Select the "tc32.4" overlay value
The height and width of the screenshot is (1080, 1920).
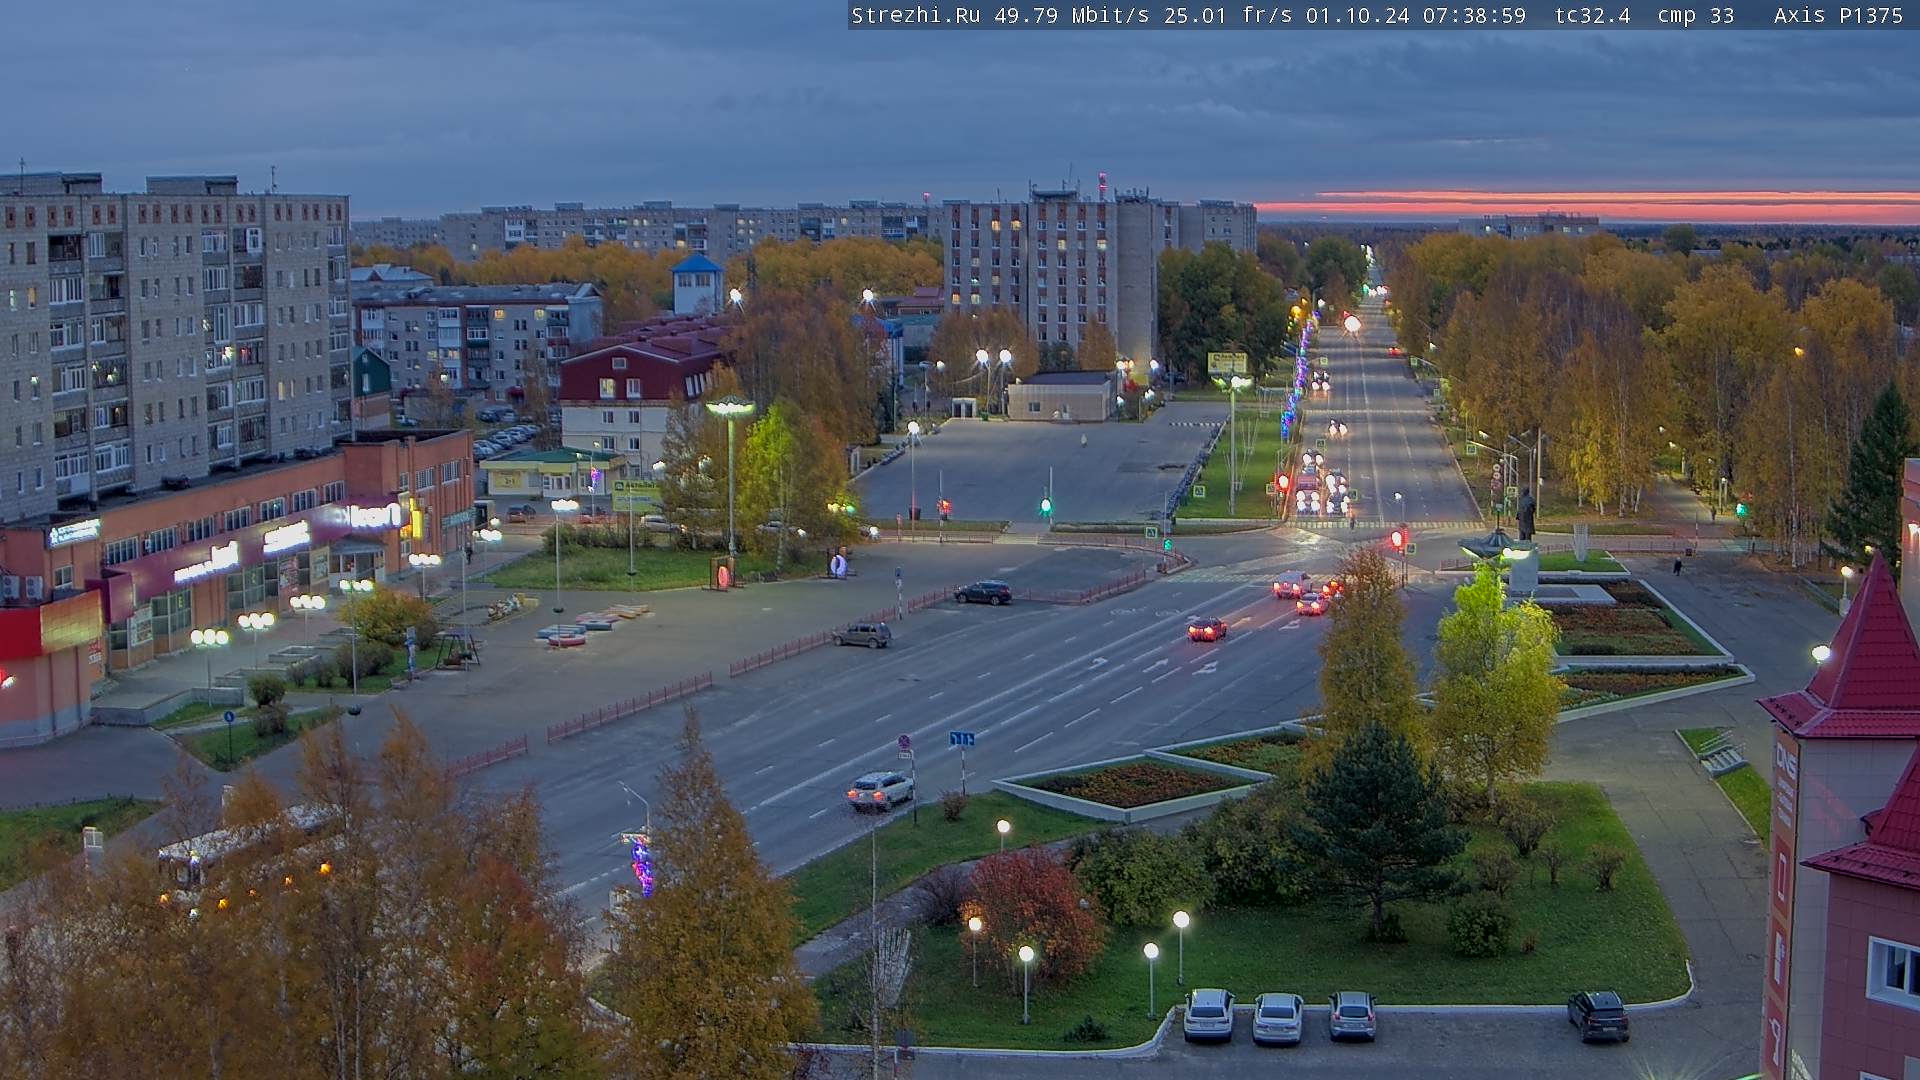pyautogui.click(x=1593, y=15)
